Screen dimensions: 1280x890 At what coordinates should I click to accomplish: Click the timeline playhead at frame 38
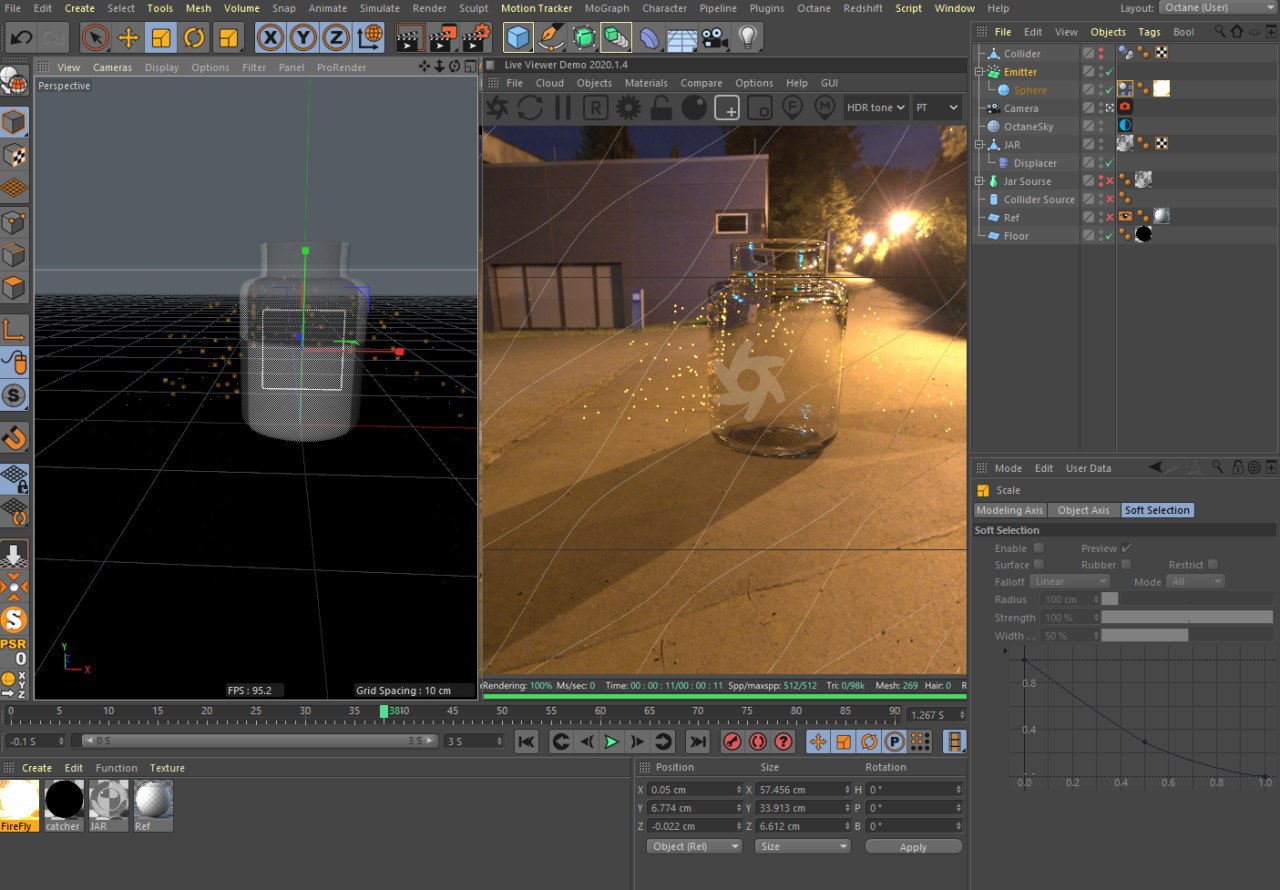tap(384, 711)
